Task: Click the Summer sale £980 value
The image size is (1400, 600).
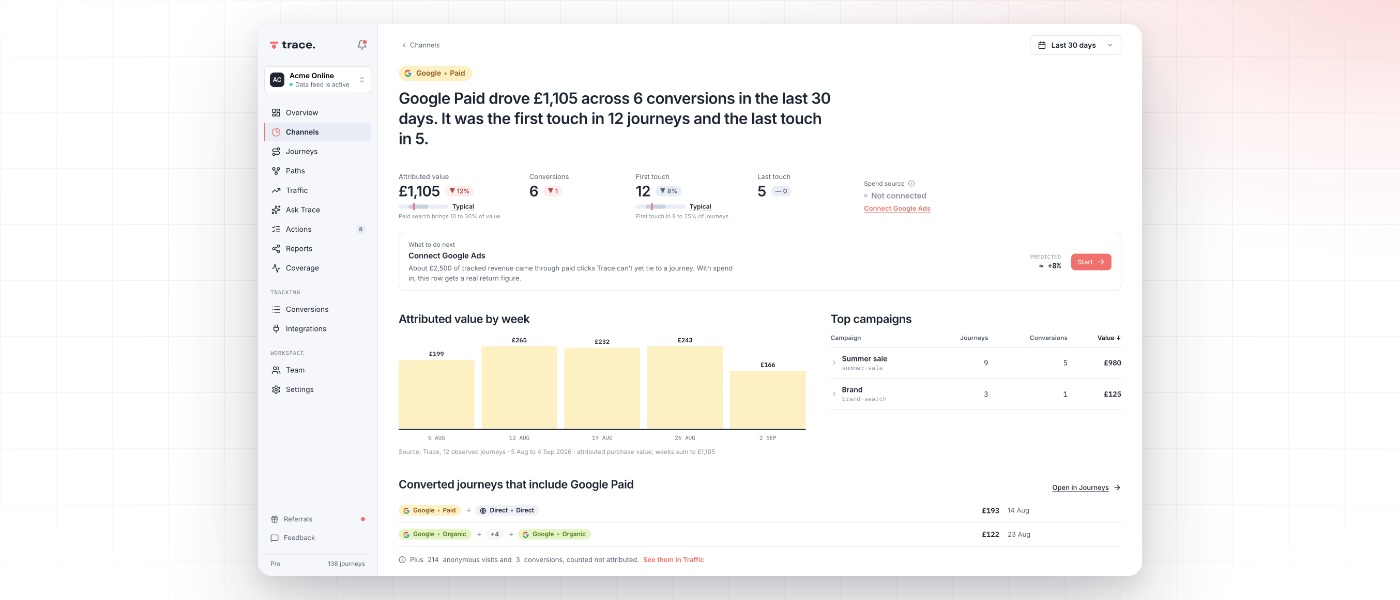Action: [x=1111, y=363]
